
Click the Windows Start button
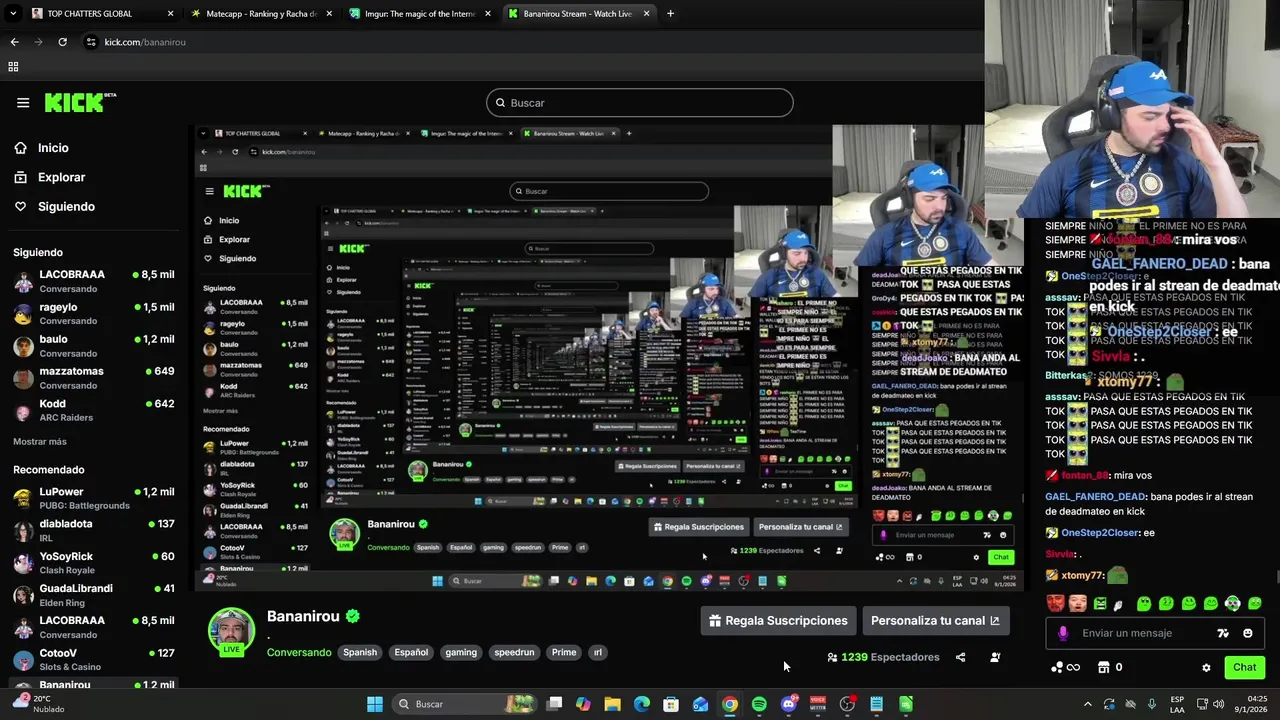click(374, 704)
